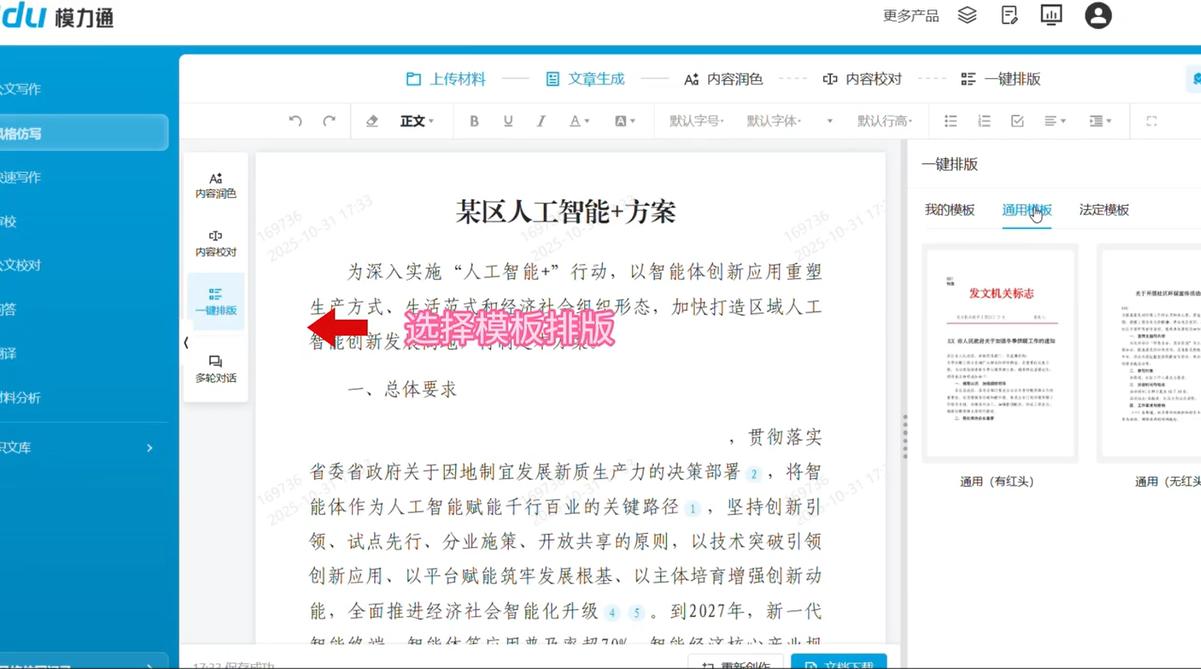Select the eraser clear-format tool
Screen dimensions: 1201x669
tap(372, 121)
